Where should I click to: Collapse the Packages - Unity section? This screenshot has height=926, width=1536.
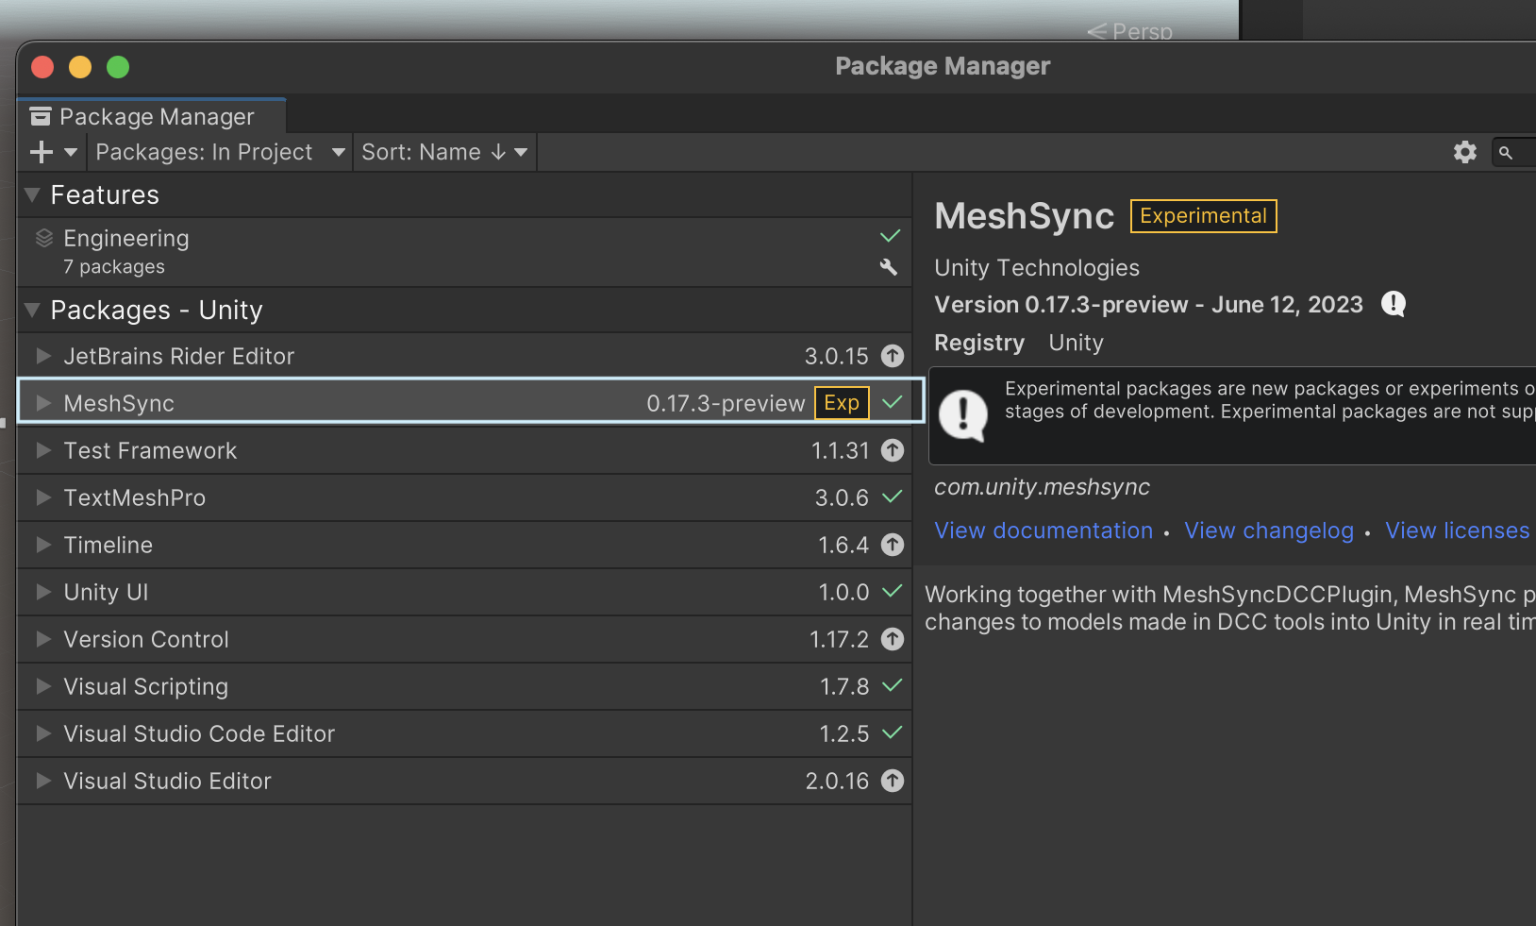tap(33, 310)
